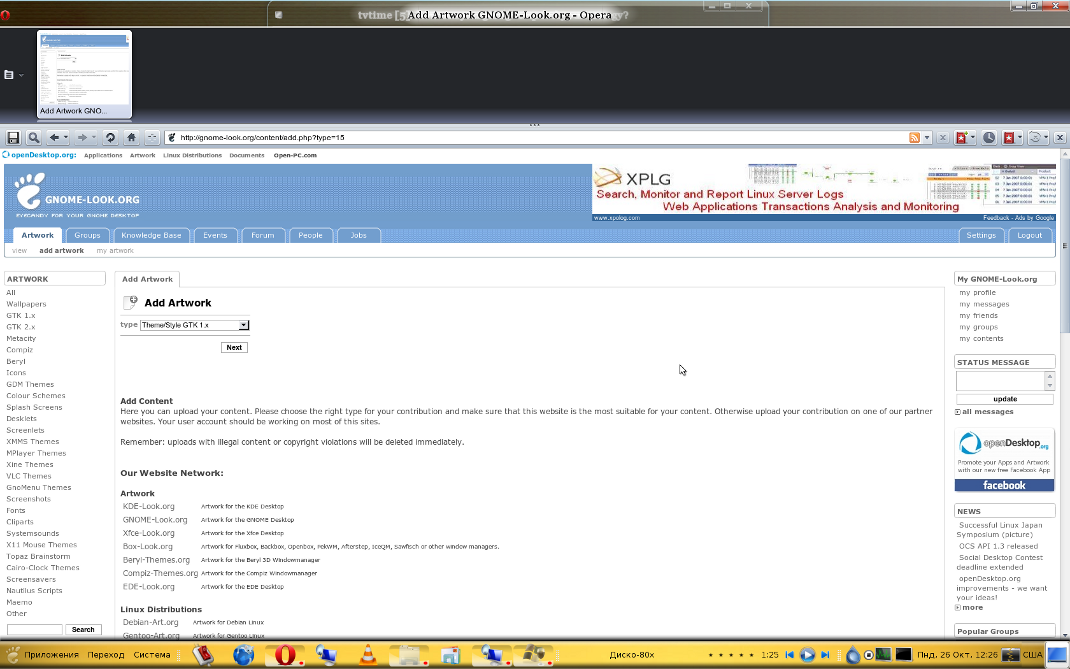Click the Opera panel toggle icon at far left
This screenshot has width=1070, height=669.
click(9, 74)
